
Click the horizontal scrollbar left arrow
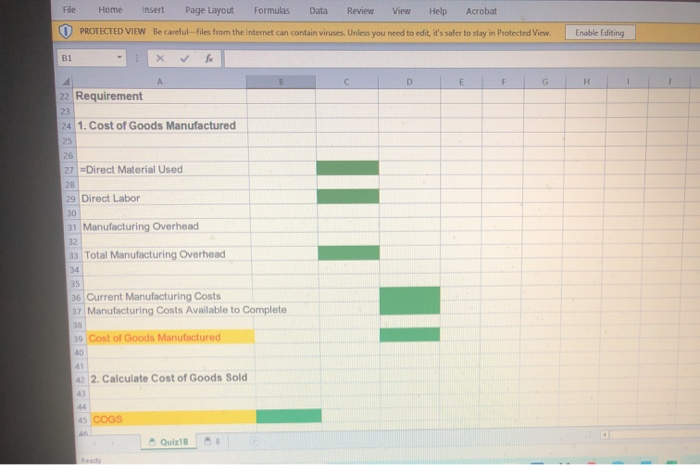[604, 434]
